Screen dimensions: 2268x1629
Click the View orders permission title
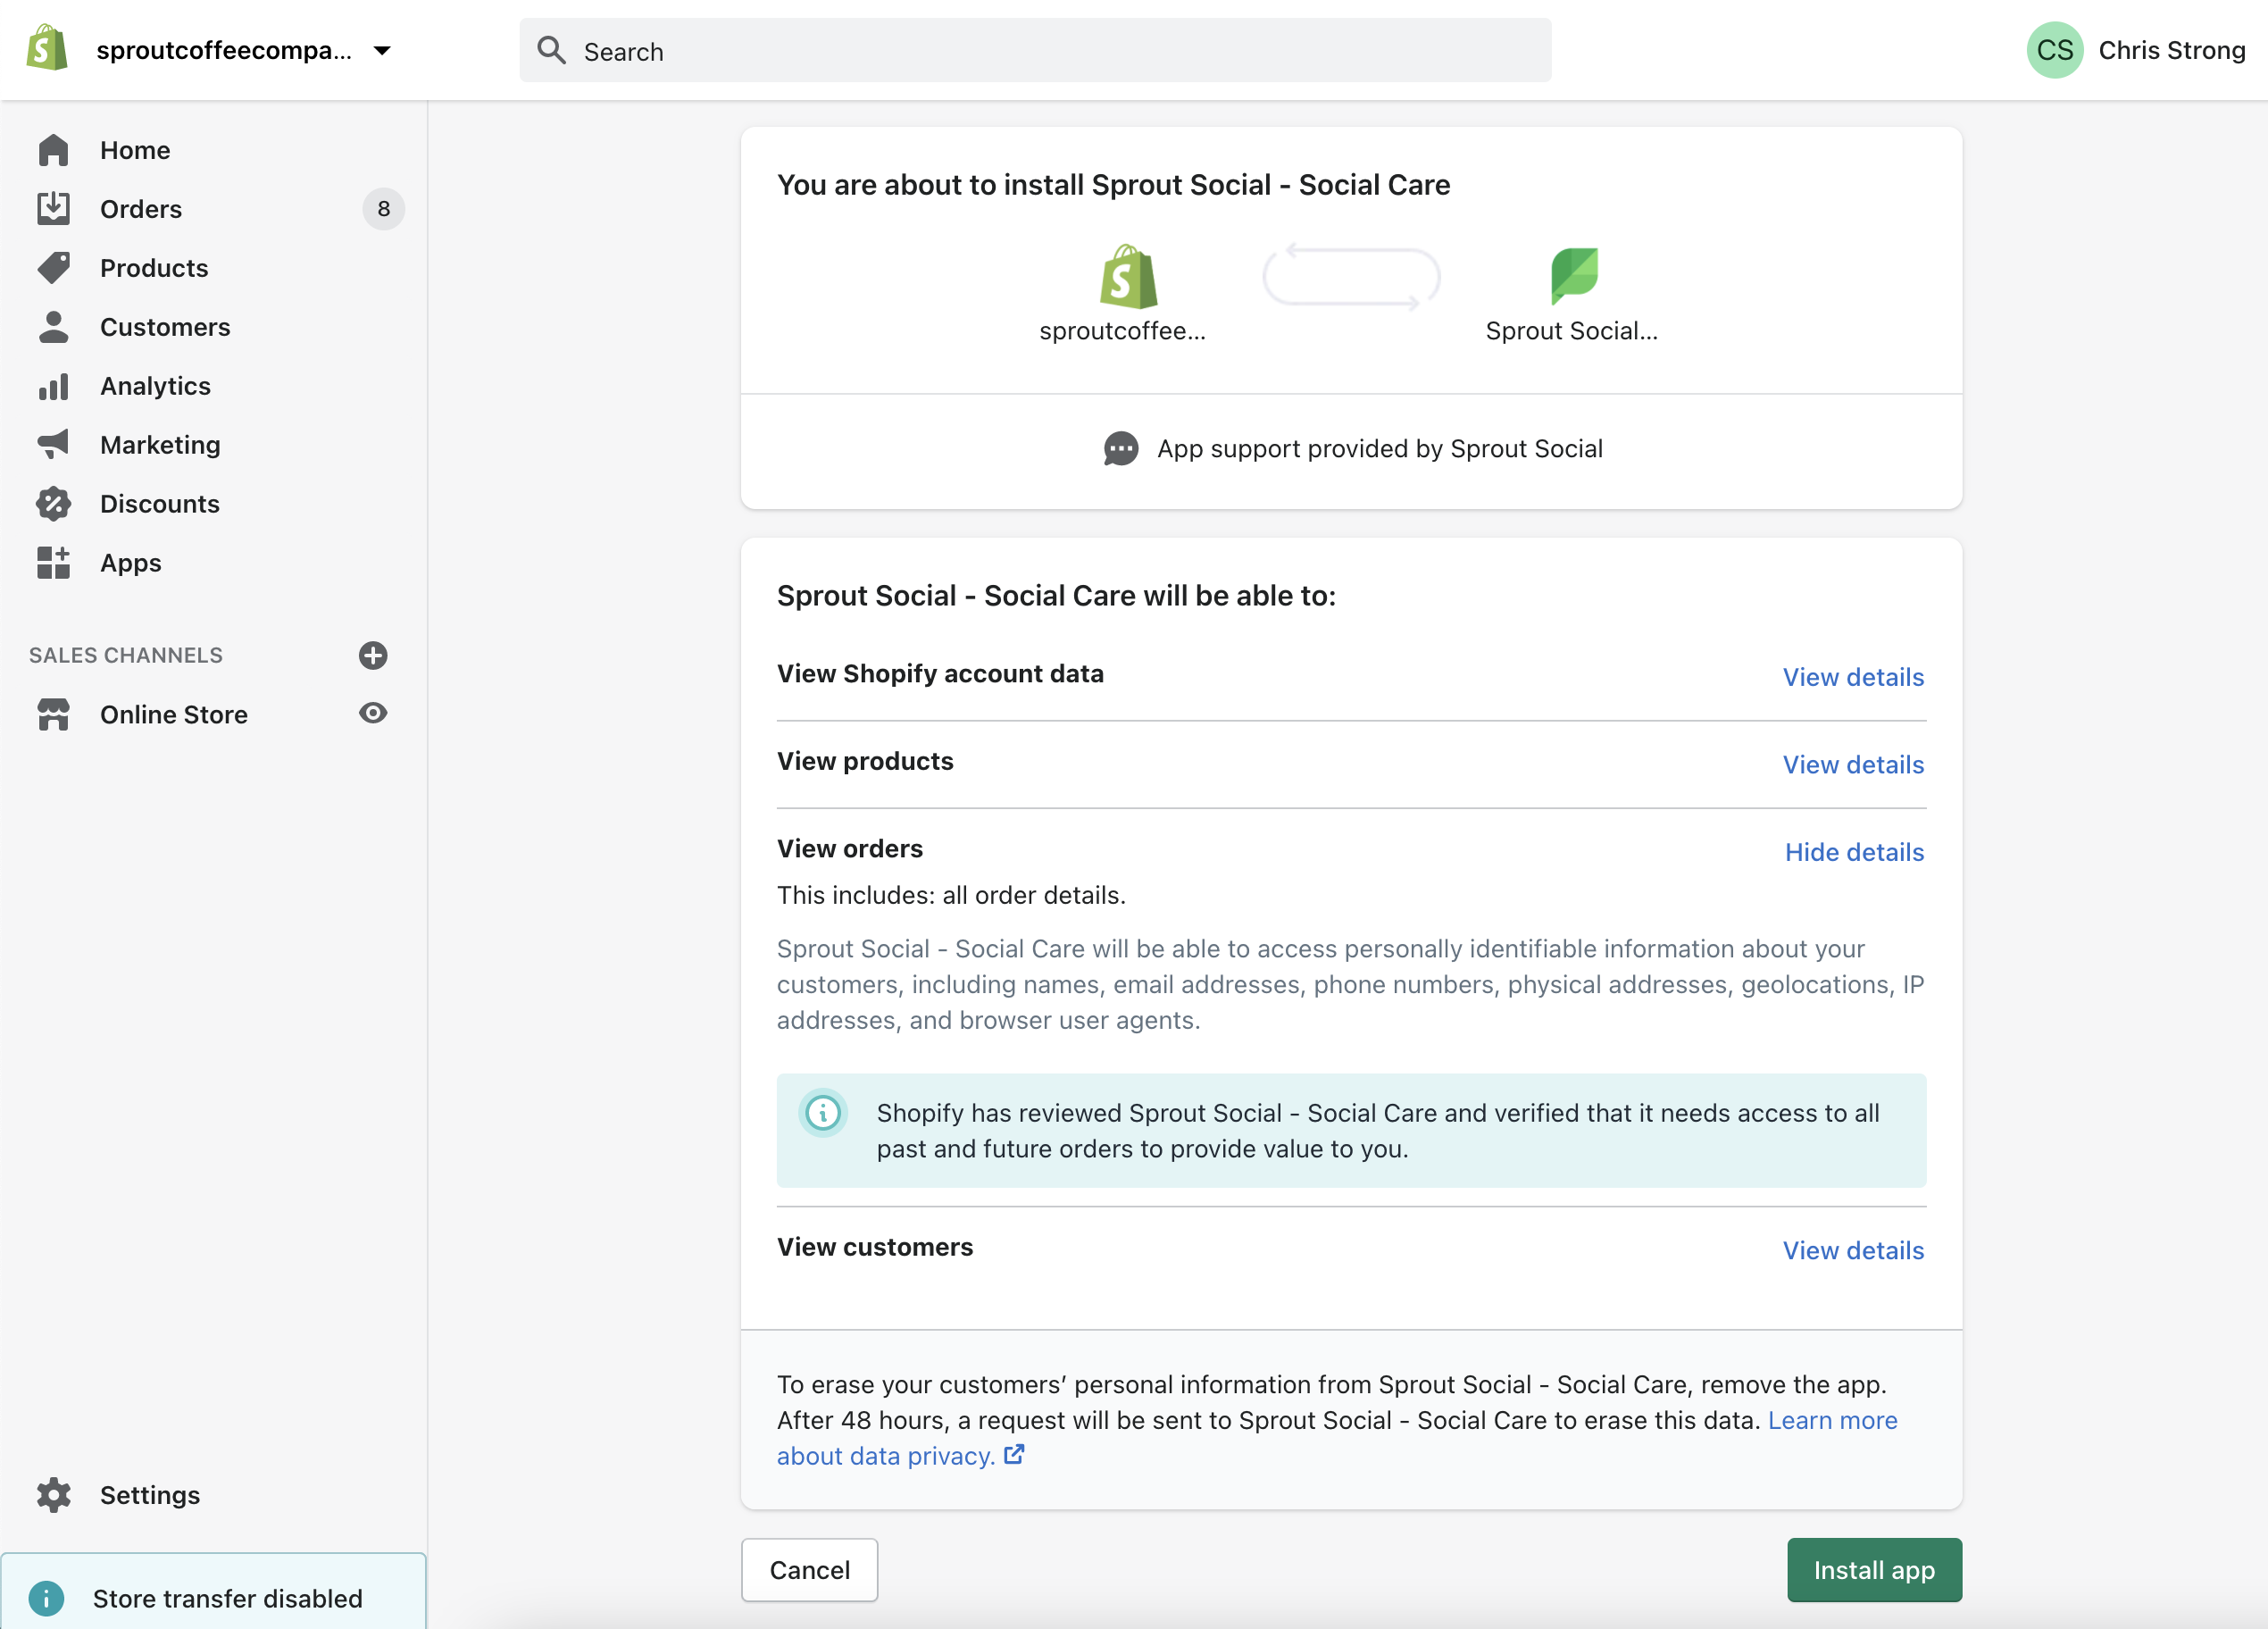[x=850, y=849]
